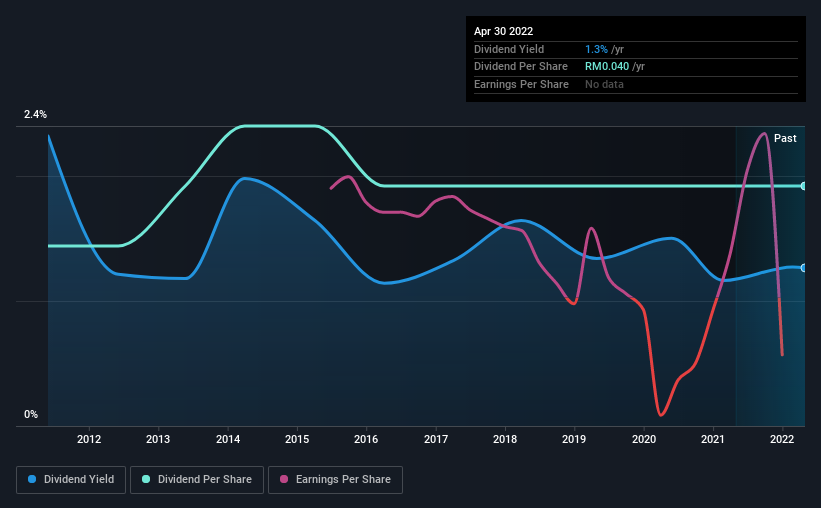Select the 2014 label on the x-axis
This screenshot has height=508, width=821.
click(228, 439)
